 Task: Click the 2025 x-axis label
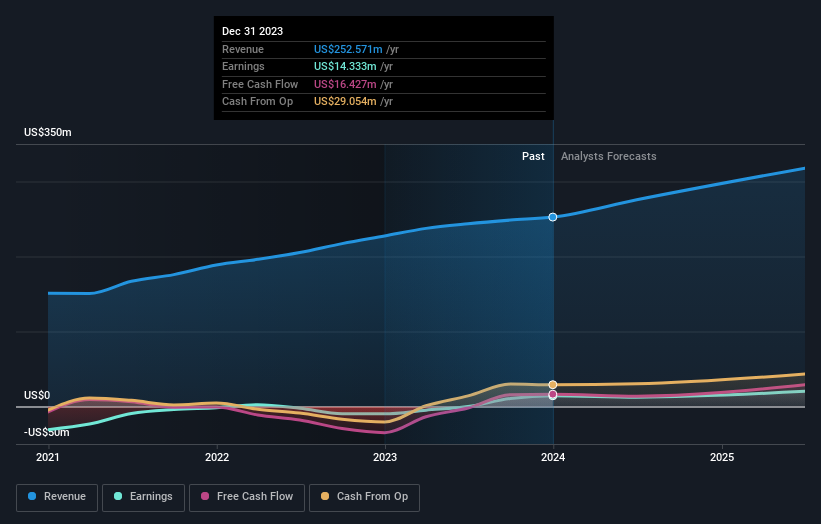click(x=722, y=458)
